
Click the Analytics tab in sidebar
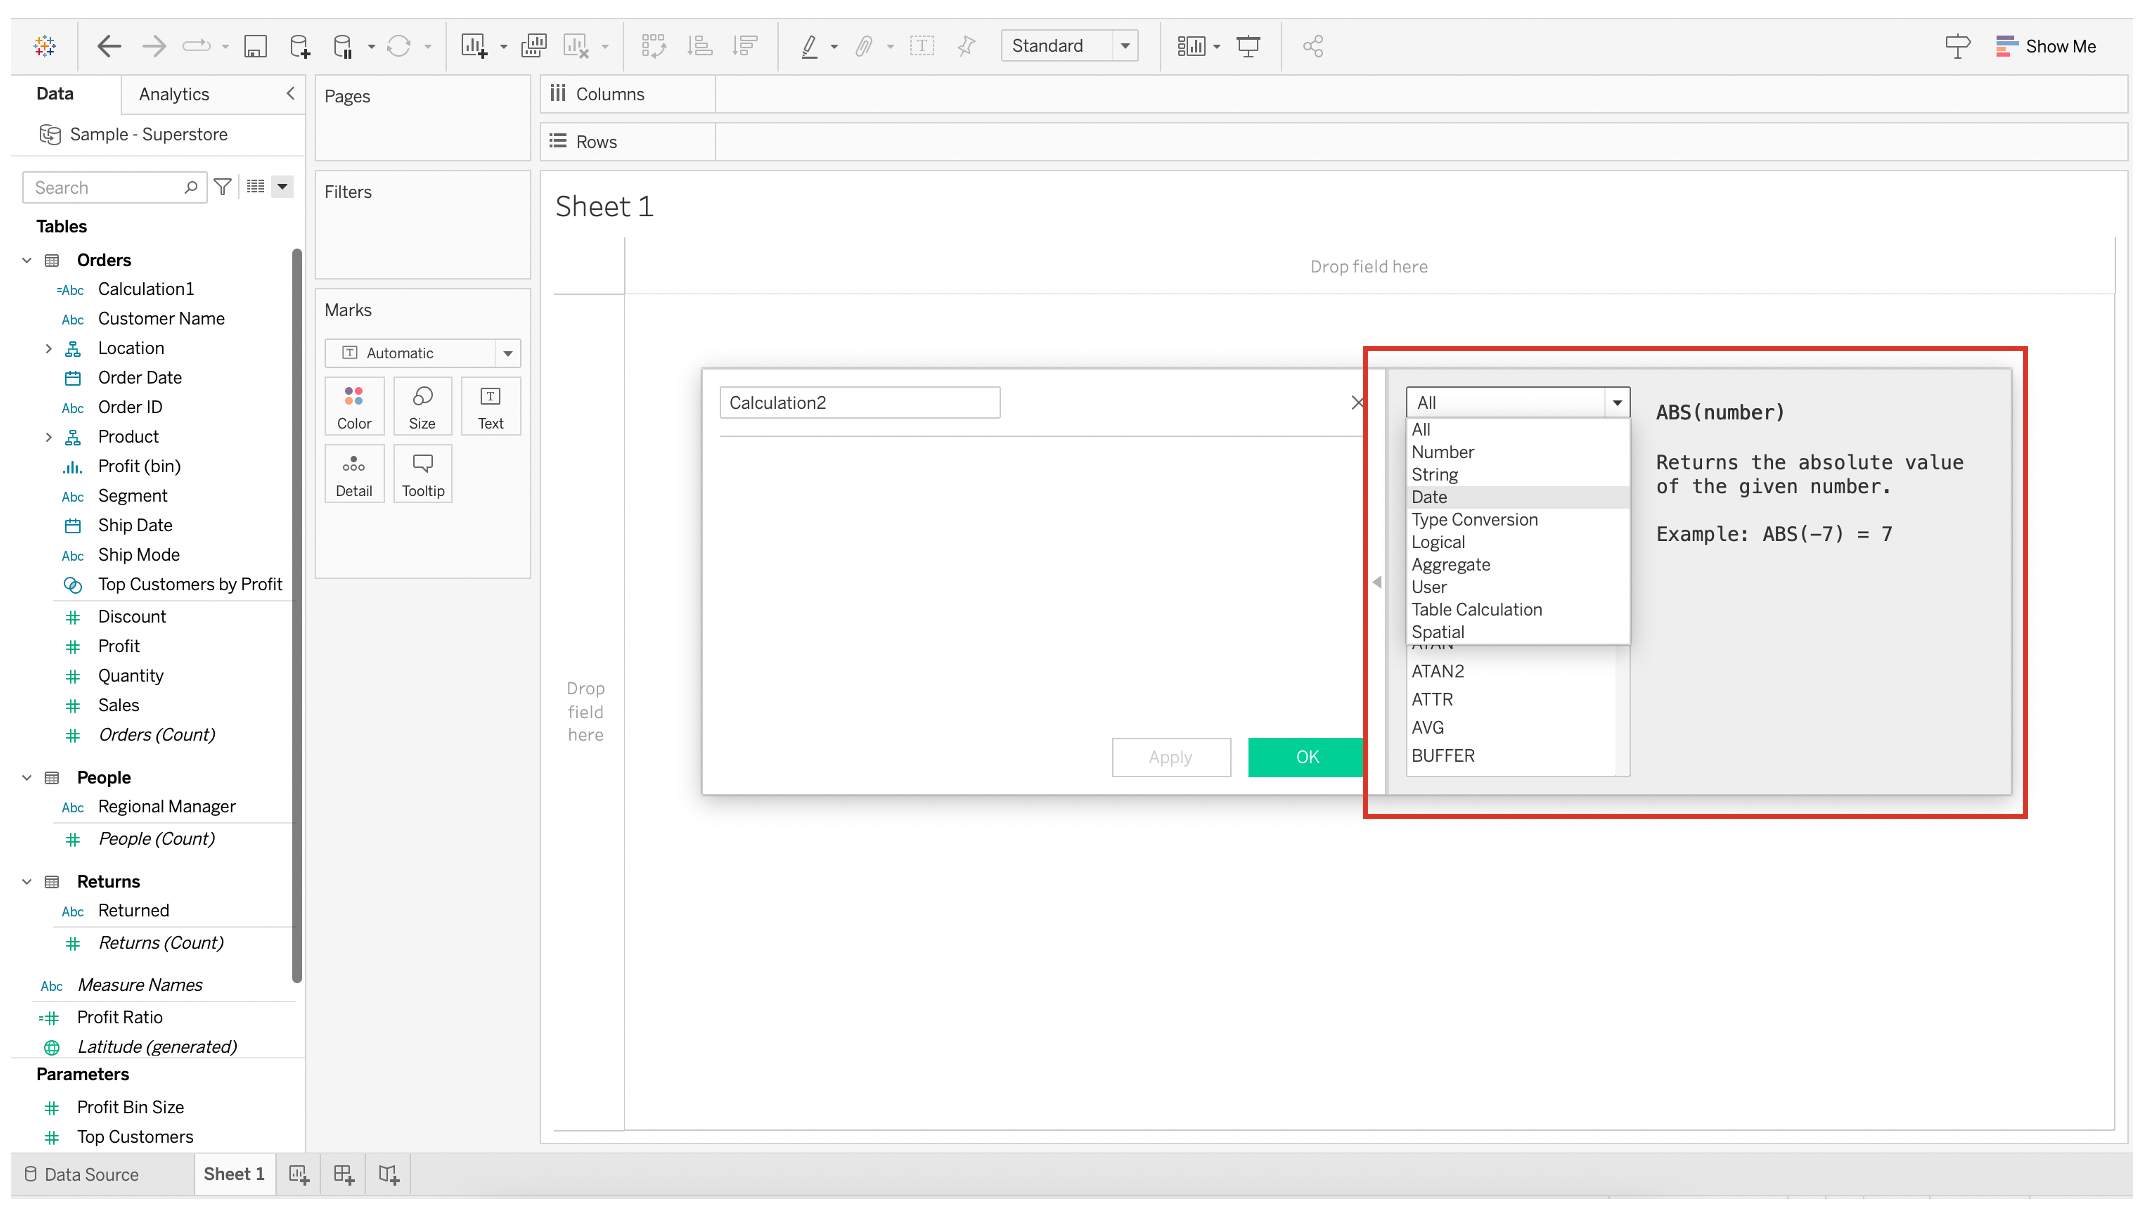(173, 93)
